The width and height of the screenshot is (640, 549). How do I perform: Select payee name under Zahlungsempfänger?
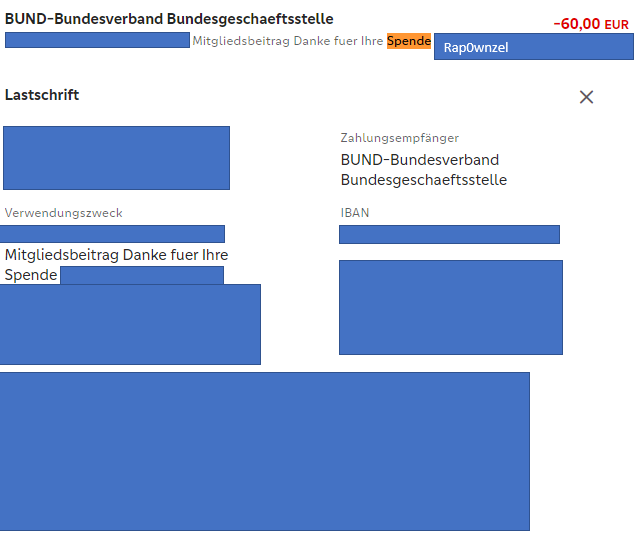point(423,170)
